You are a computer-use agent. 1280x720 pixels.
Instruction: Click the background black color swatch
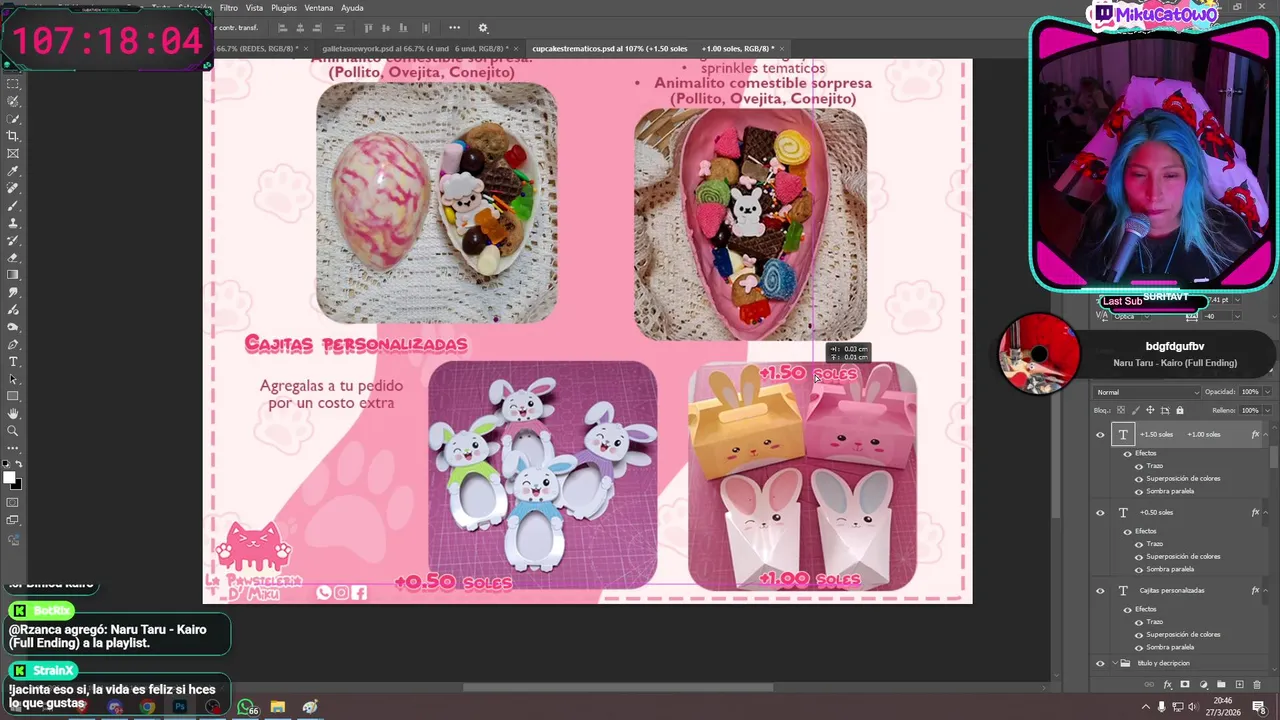[17, 485]
